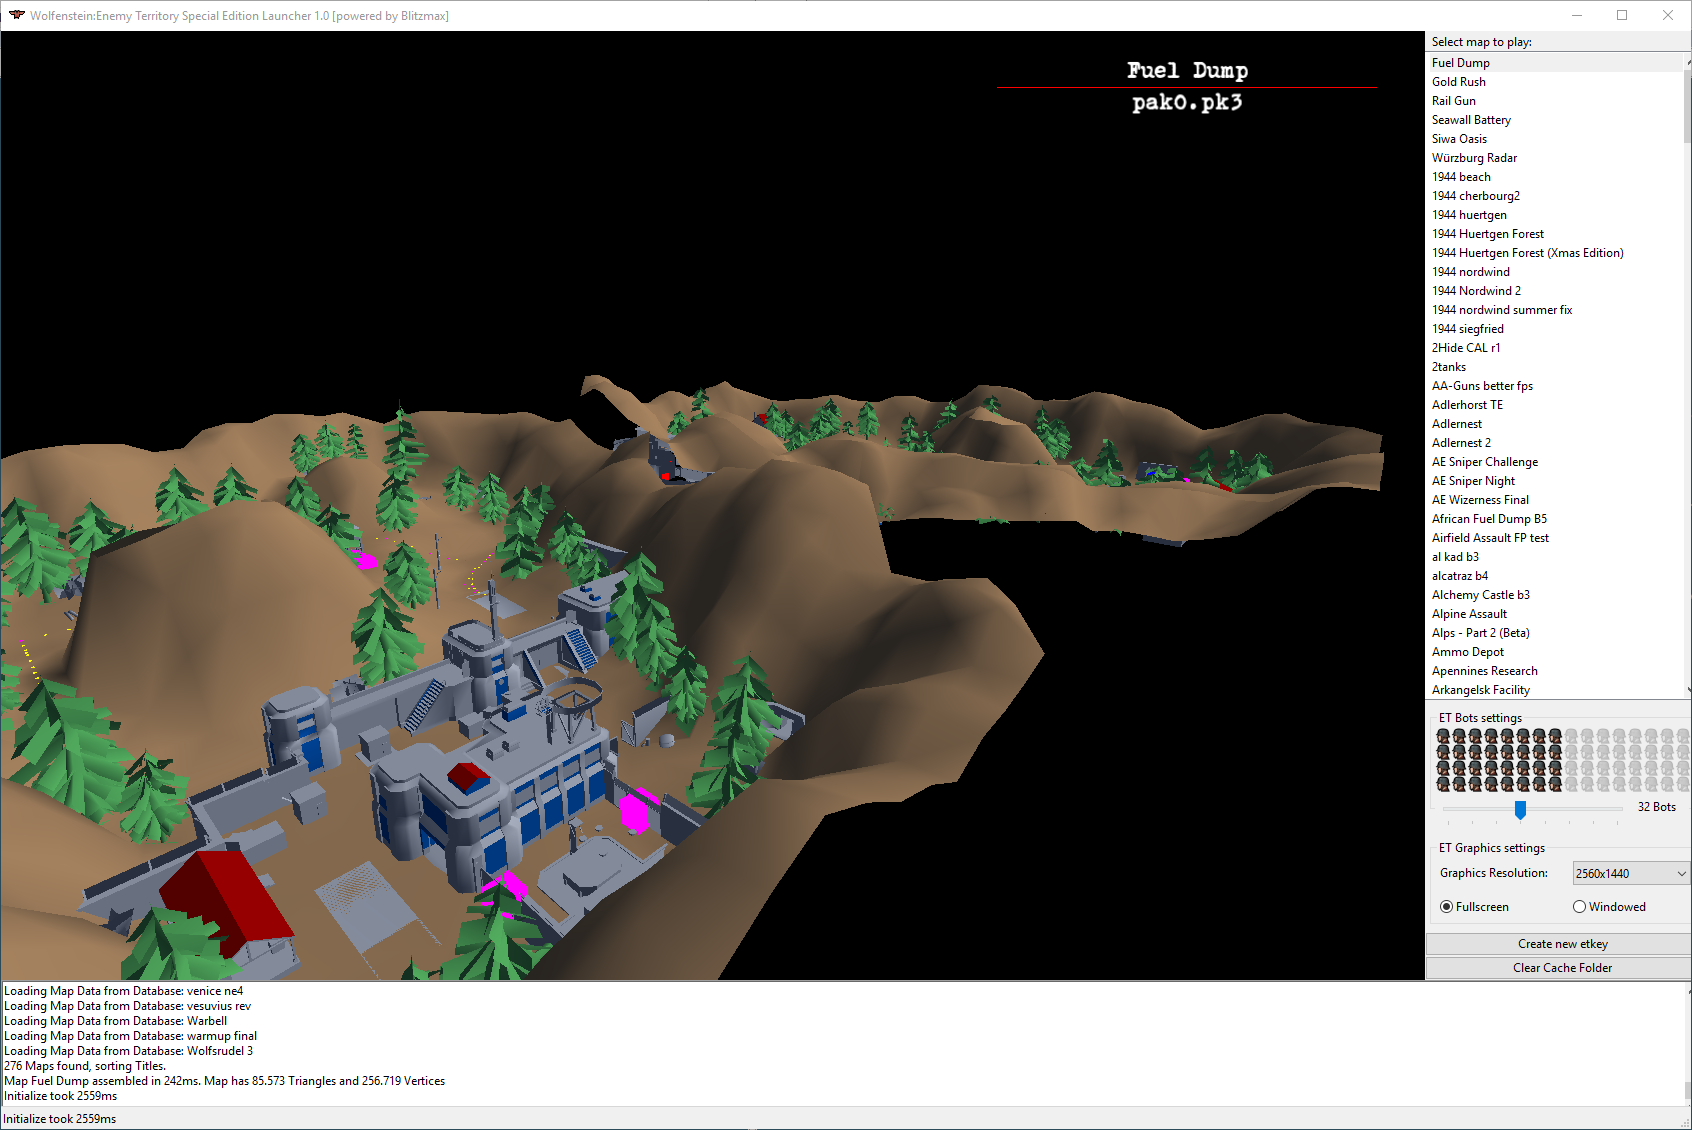Click the map list vertical scrollbar
Viewport: 1692px width, 1130px height.
pyautogui.click(x=1688, y=110)
